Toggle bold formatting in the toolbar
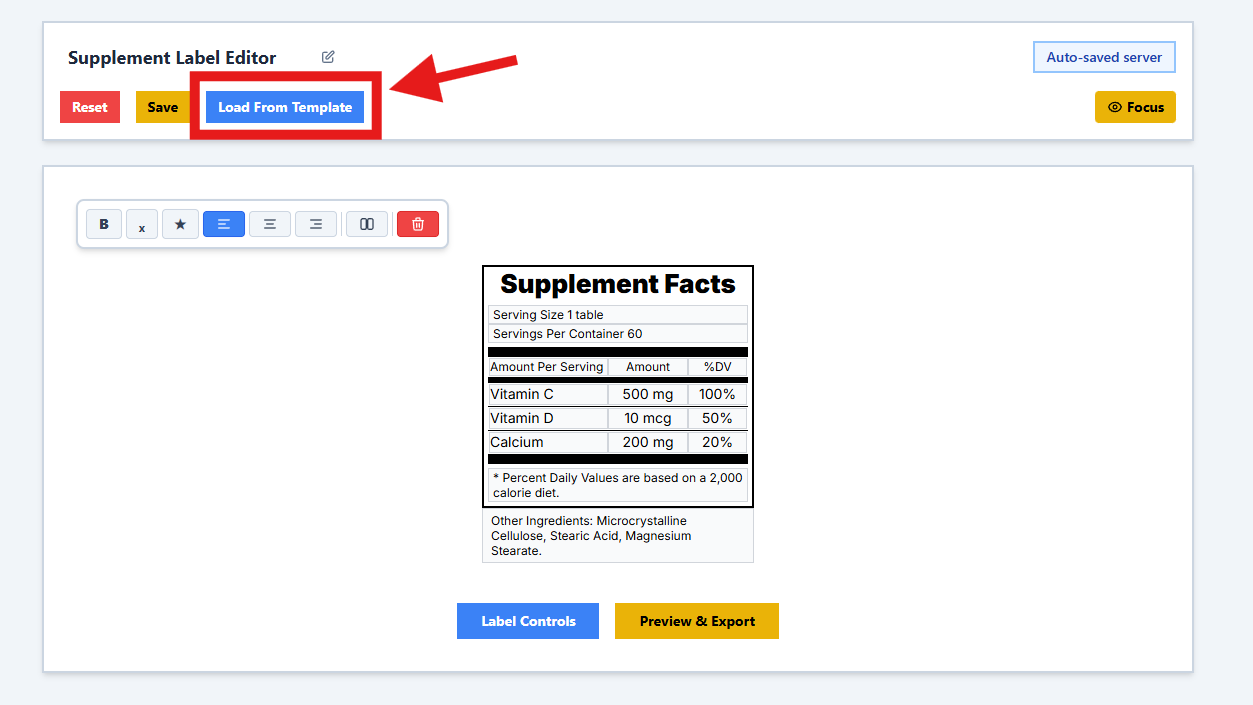The height and width of the screenshot is (705, 1253). pos(104,224)
